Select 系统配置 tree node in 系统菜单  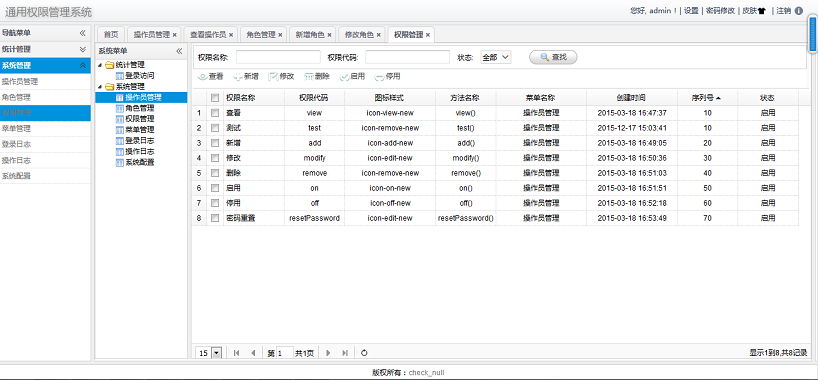pos(139,162)
